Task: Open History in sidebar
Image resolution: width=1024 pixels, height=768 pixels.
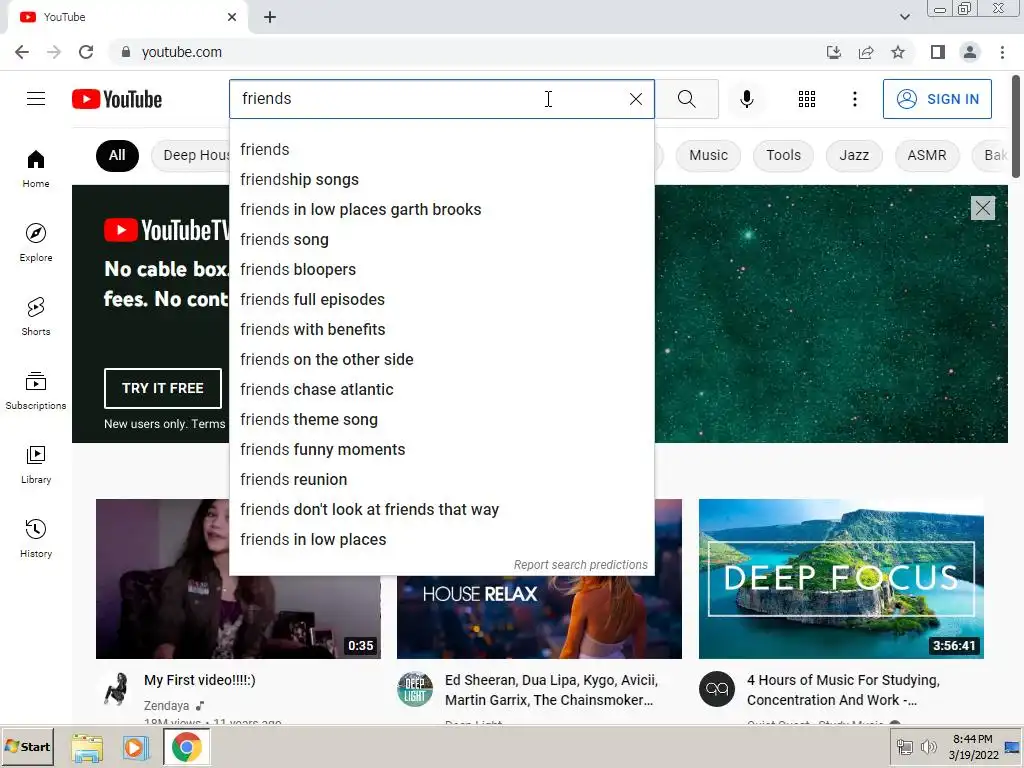Action: pos(36,539)
